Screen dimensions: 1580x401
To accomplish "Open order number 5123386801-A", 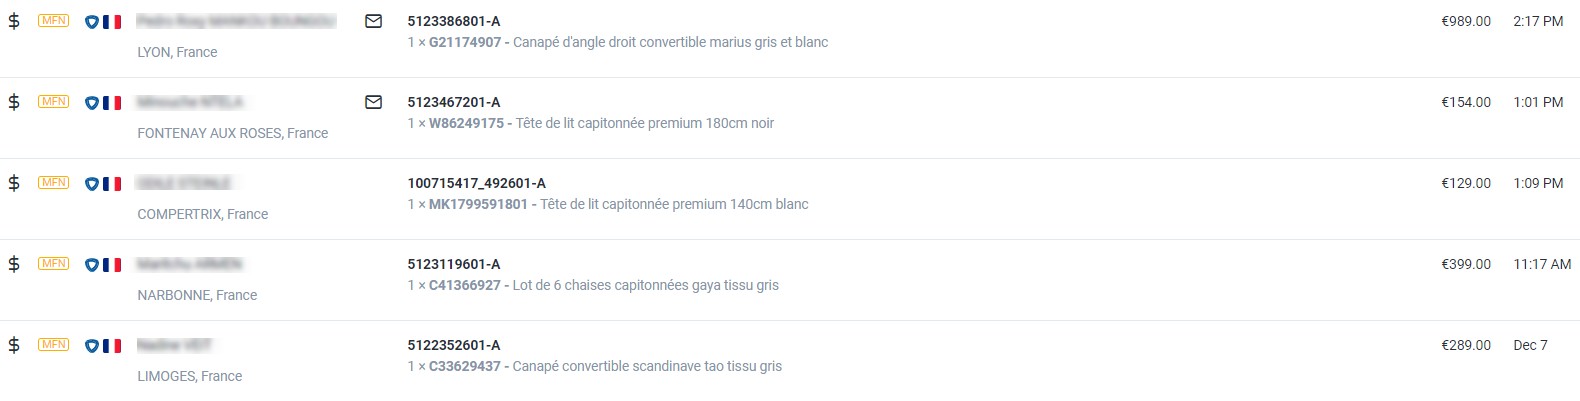I will coord(454,21).
